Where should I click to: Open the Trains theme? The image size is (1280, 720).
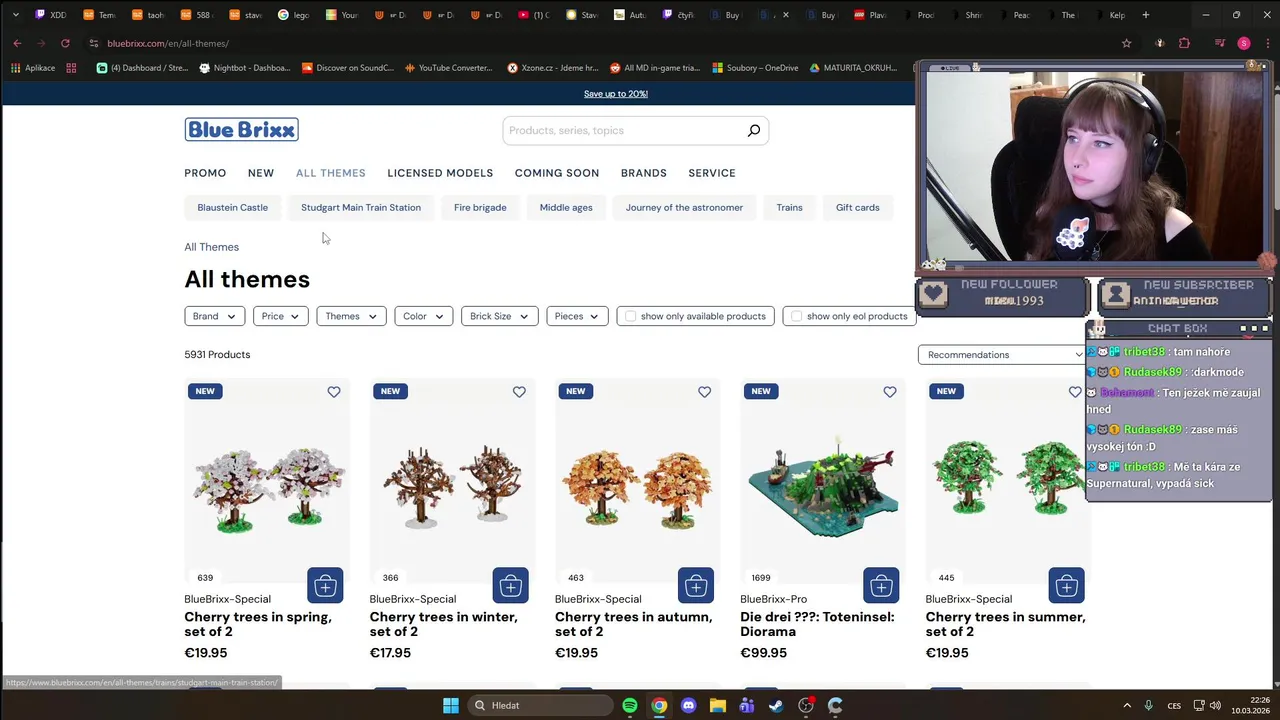pyautogui.click(x=789, y=207)
